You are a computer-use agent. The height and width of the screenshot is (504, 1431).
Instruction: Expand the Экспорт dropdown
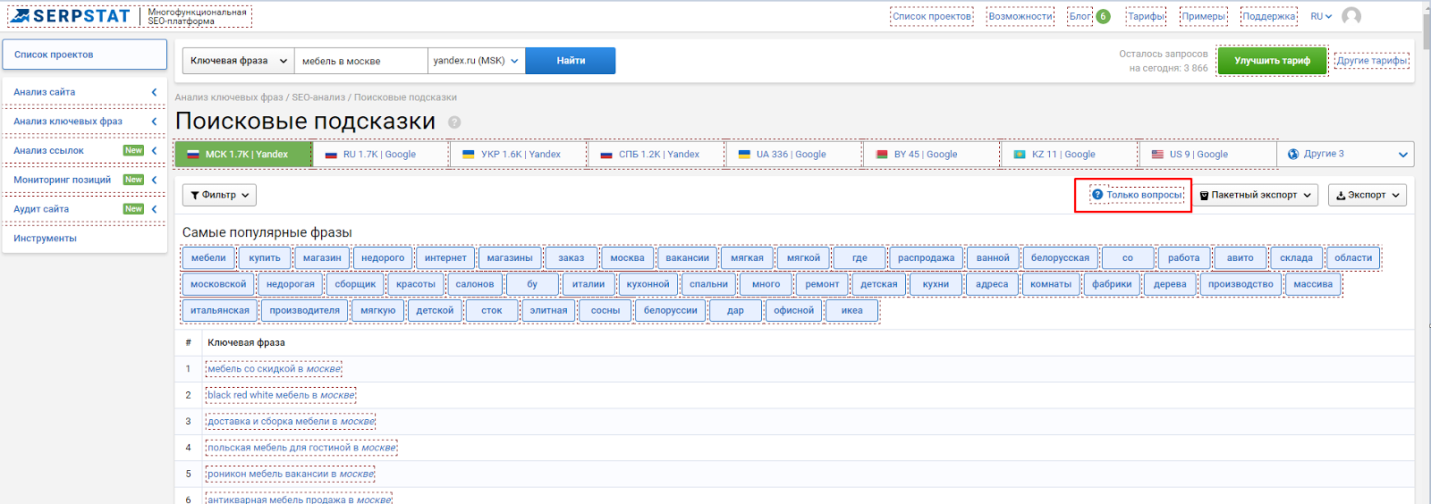[x=1367, y=195]
